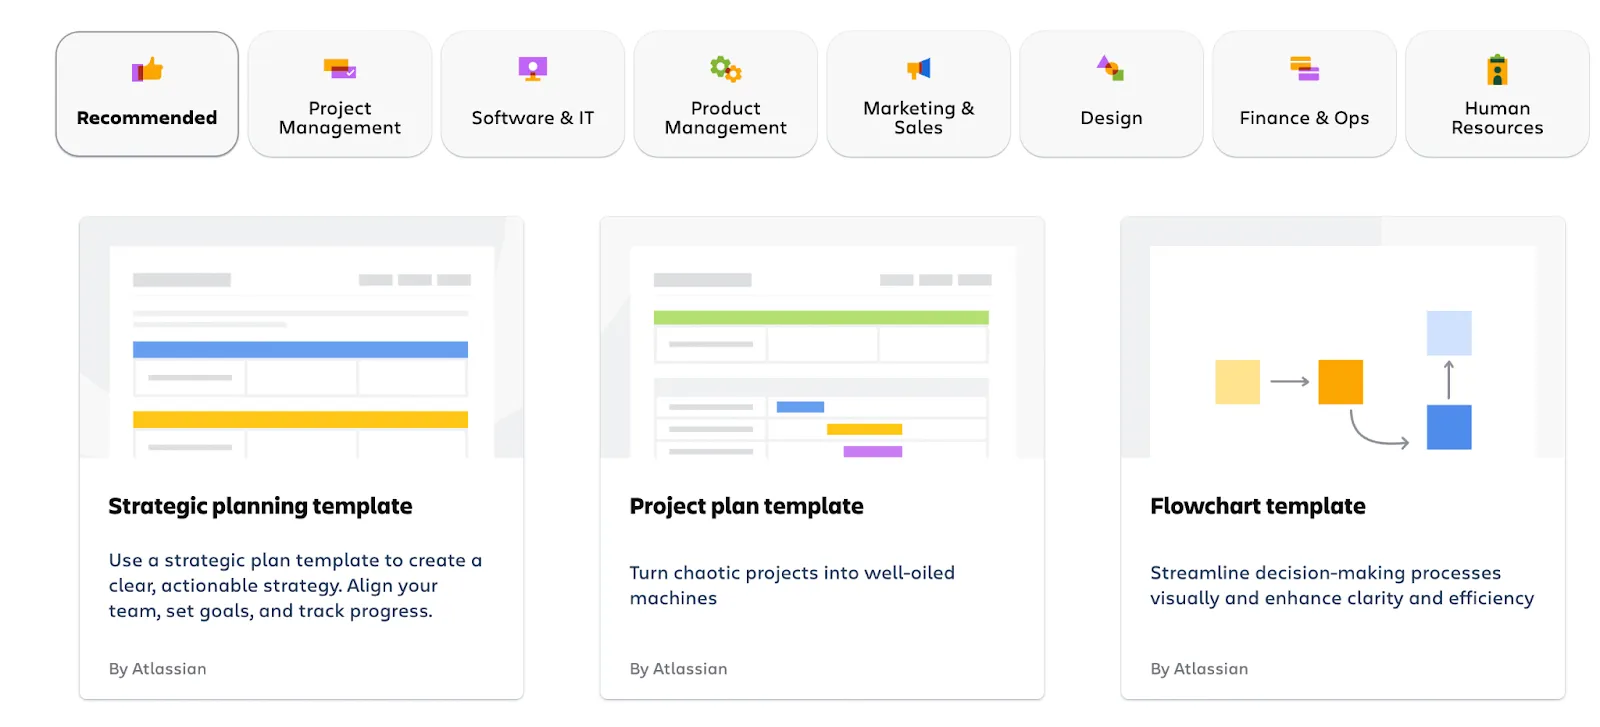This screenshot has width=1600, height=727.
Task: Click the Marketing & Sales megaphone icon
Action: (919, 69)
